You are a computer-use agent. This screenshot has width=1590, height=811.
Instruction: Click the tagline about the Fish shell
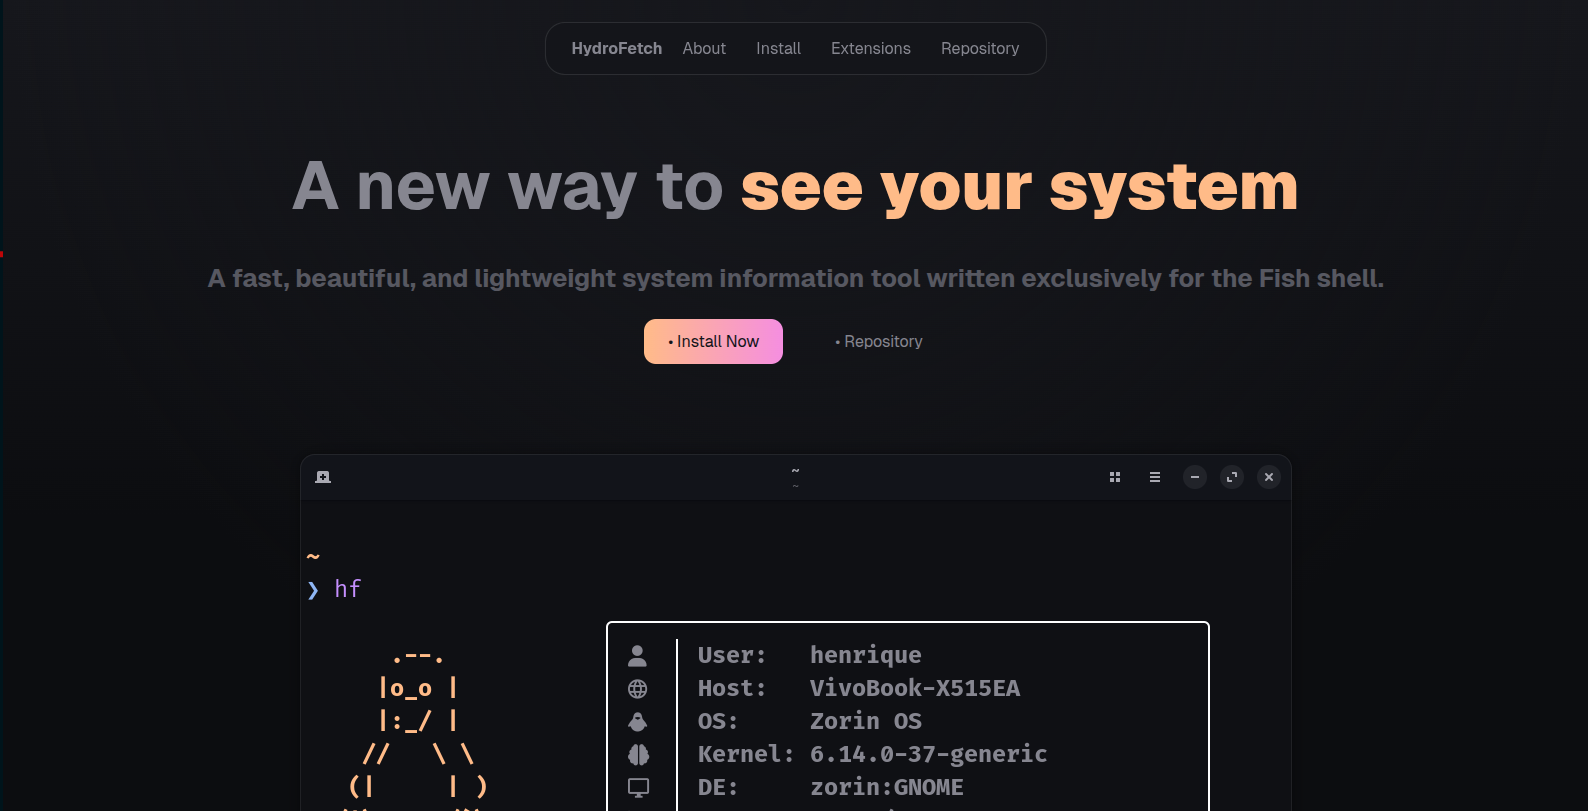(795, 278)
